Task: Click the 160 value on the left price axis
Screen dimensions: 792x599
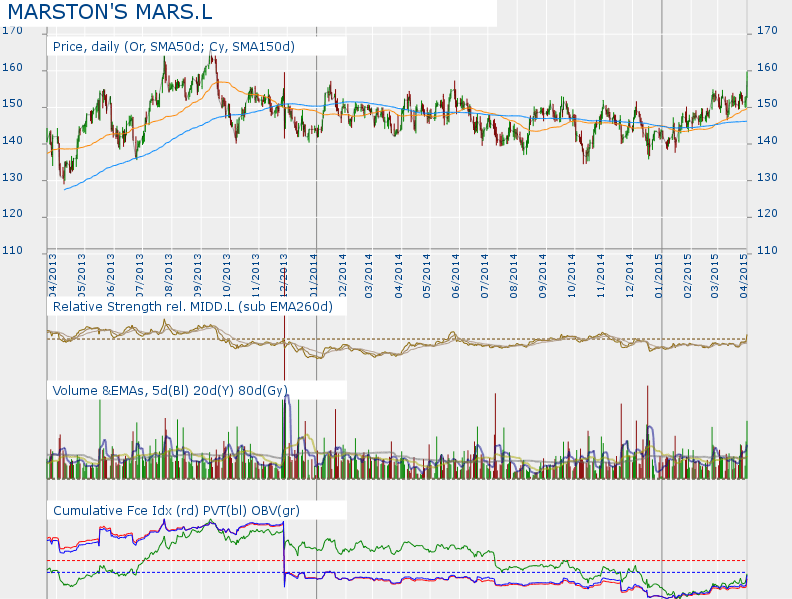Action: tap(12, 68)
